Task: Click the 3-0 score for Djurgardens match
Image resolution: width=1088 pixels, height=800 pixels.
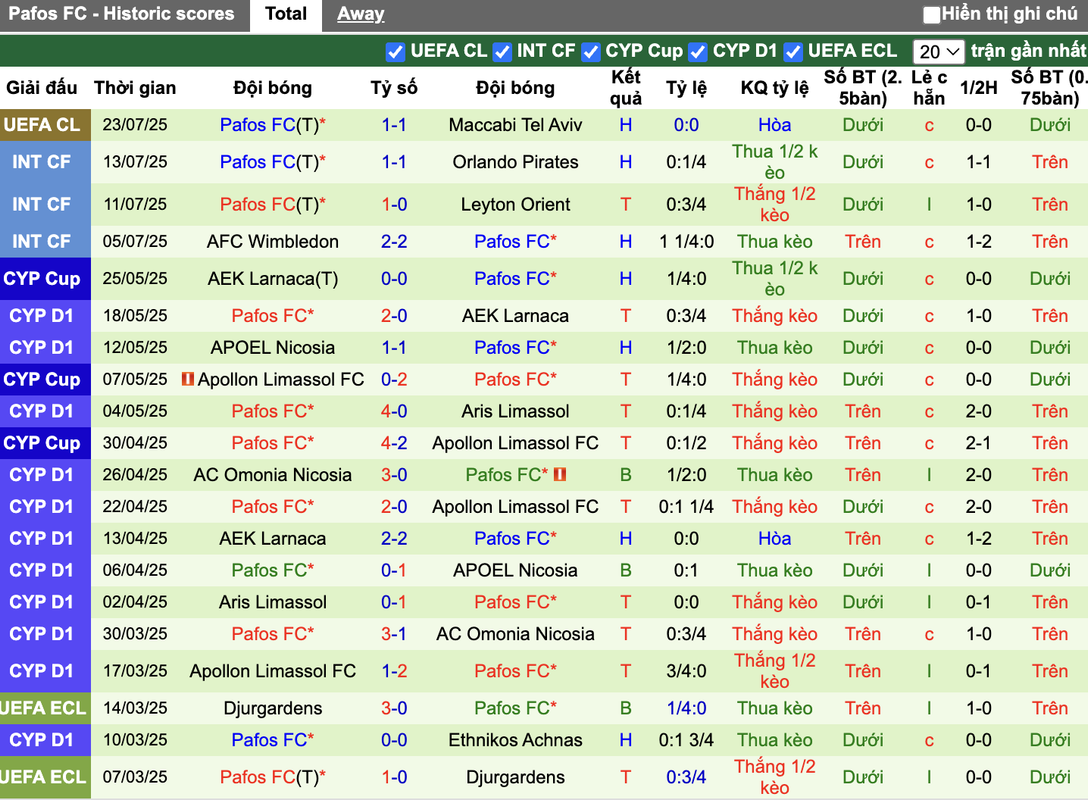Action: (393, 708)
